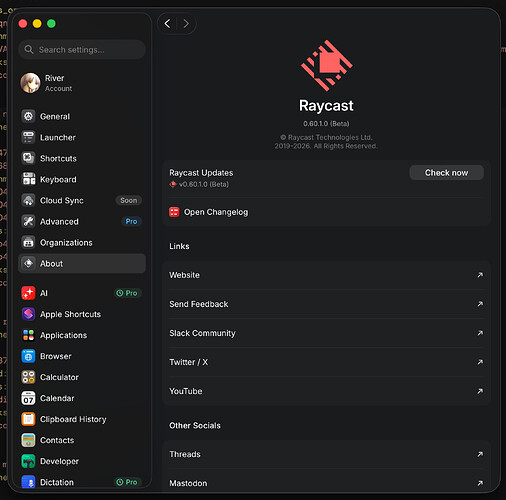
Task: Select the Cloud Sync icon
Action: click(x=28, y=200)
